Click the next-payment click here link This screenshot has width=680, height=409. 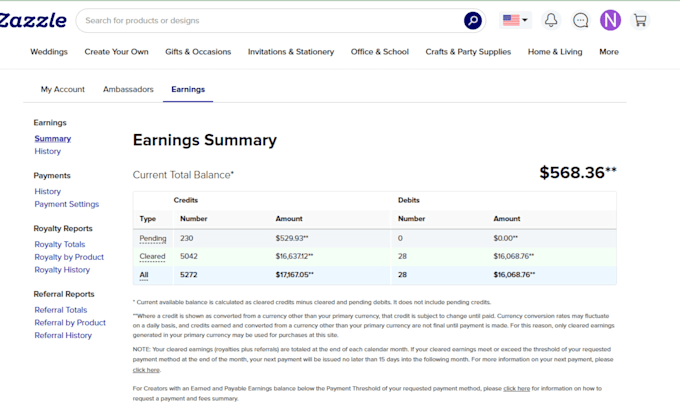click(x=146, y=370)
